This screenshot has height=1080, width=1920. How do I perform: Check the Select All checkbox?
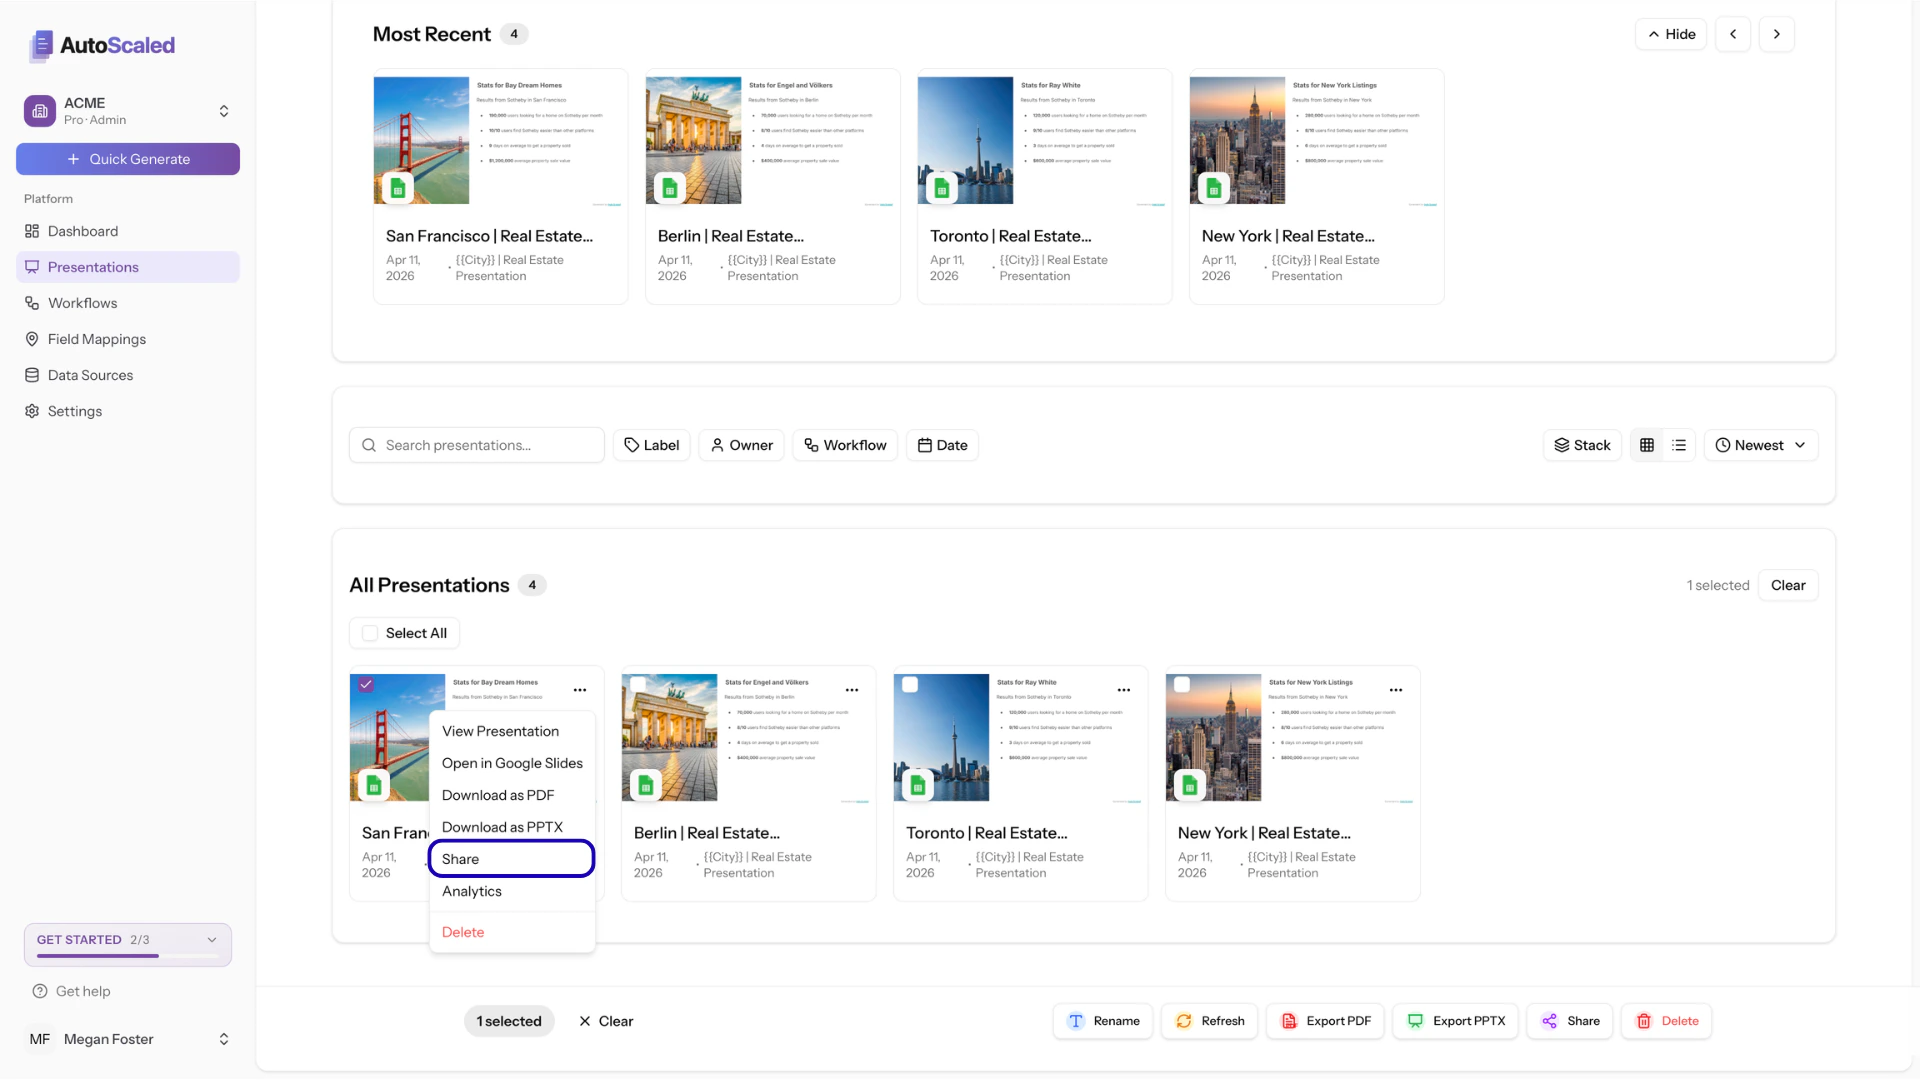[371, 633]
